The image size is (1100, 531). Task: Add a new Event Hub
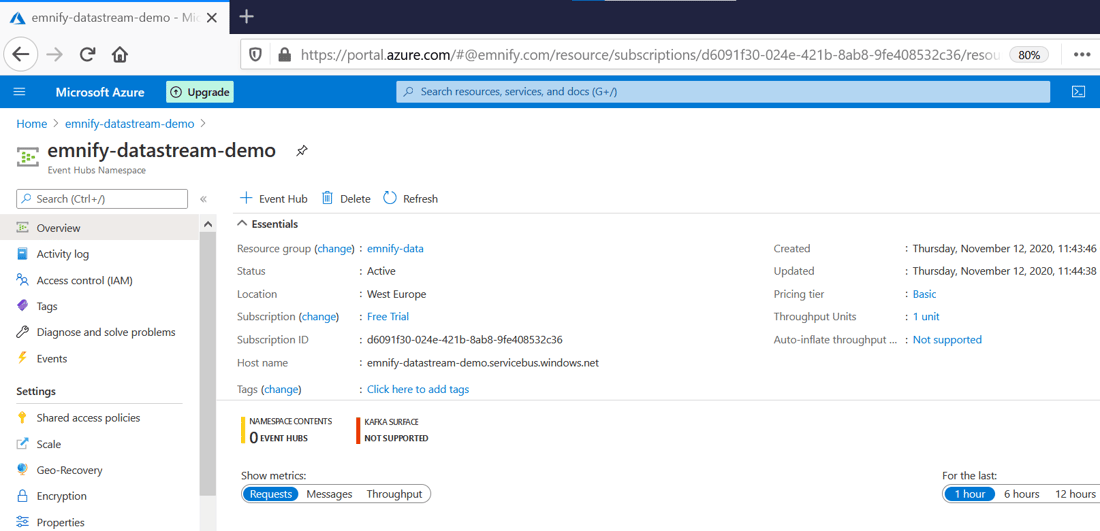click(274, 199)
